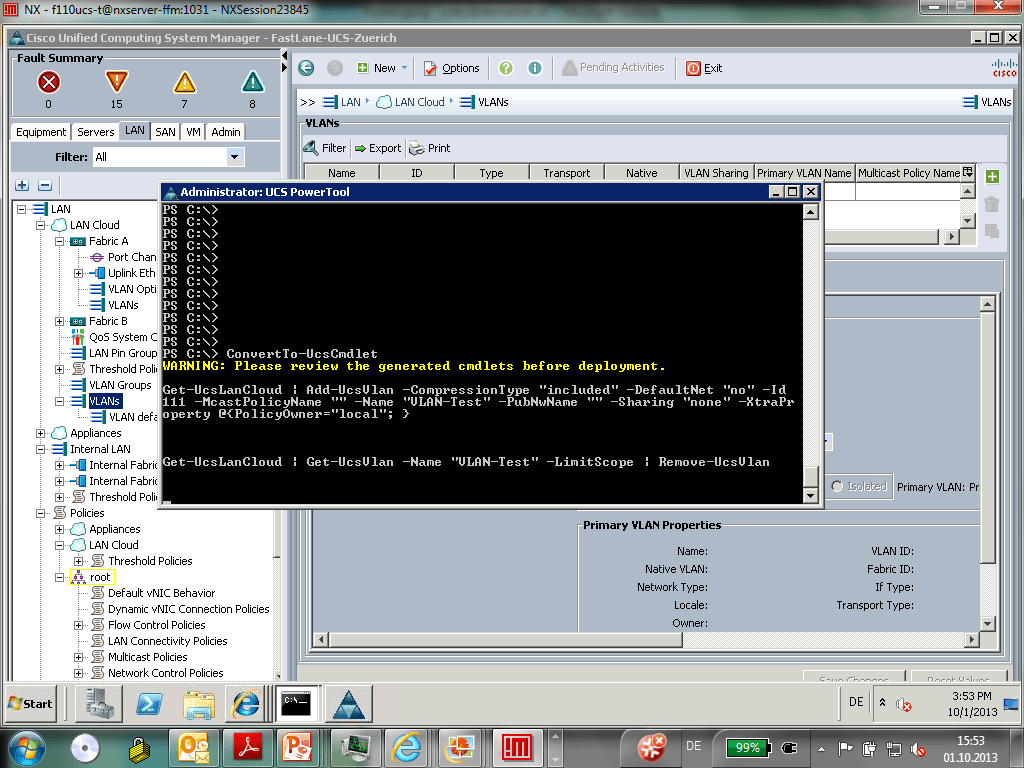This screenshot has width=1024, height=768.
Task: Collapse all with tree minus icon
Action: click(45, 185)
